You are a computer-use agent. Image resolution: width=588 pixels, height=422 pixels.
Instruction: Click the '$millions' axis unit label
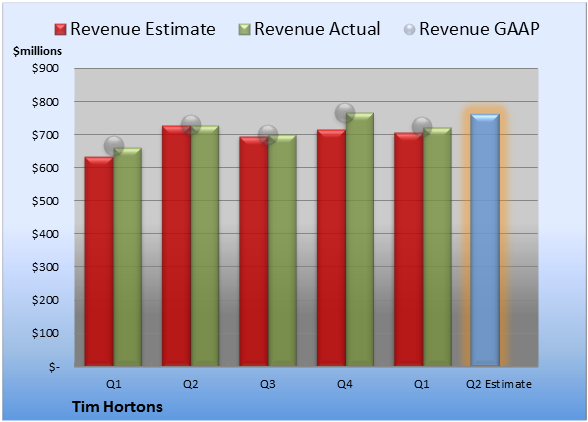coord(37,51)
